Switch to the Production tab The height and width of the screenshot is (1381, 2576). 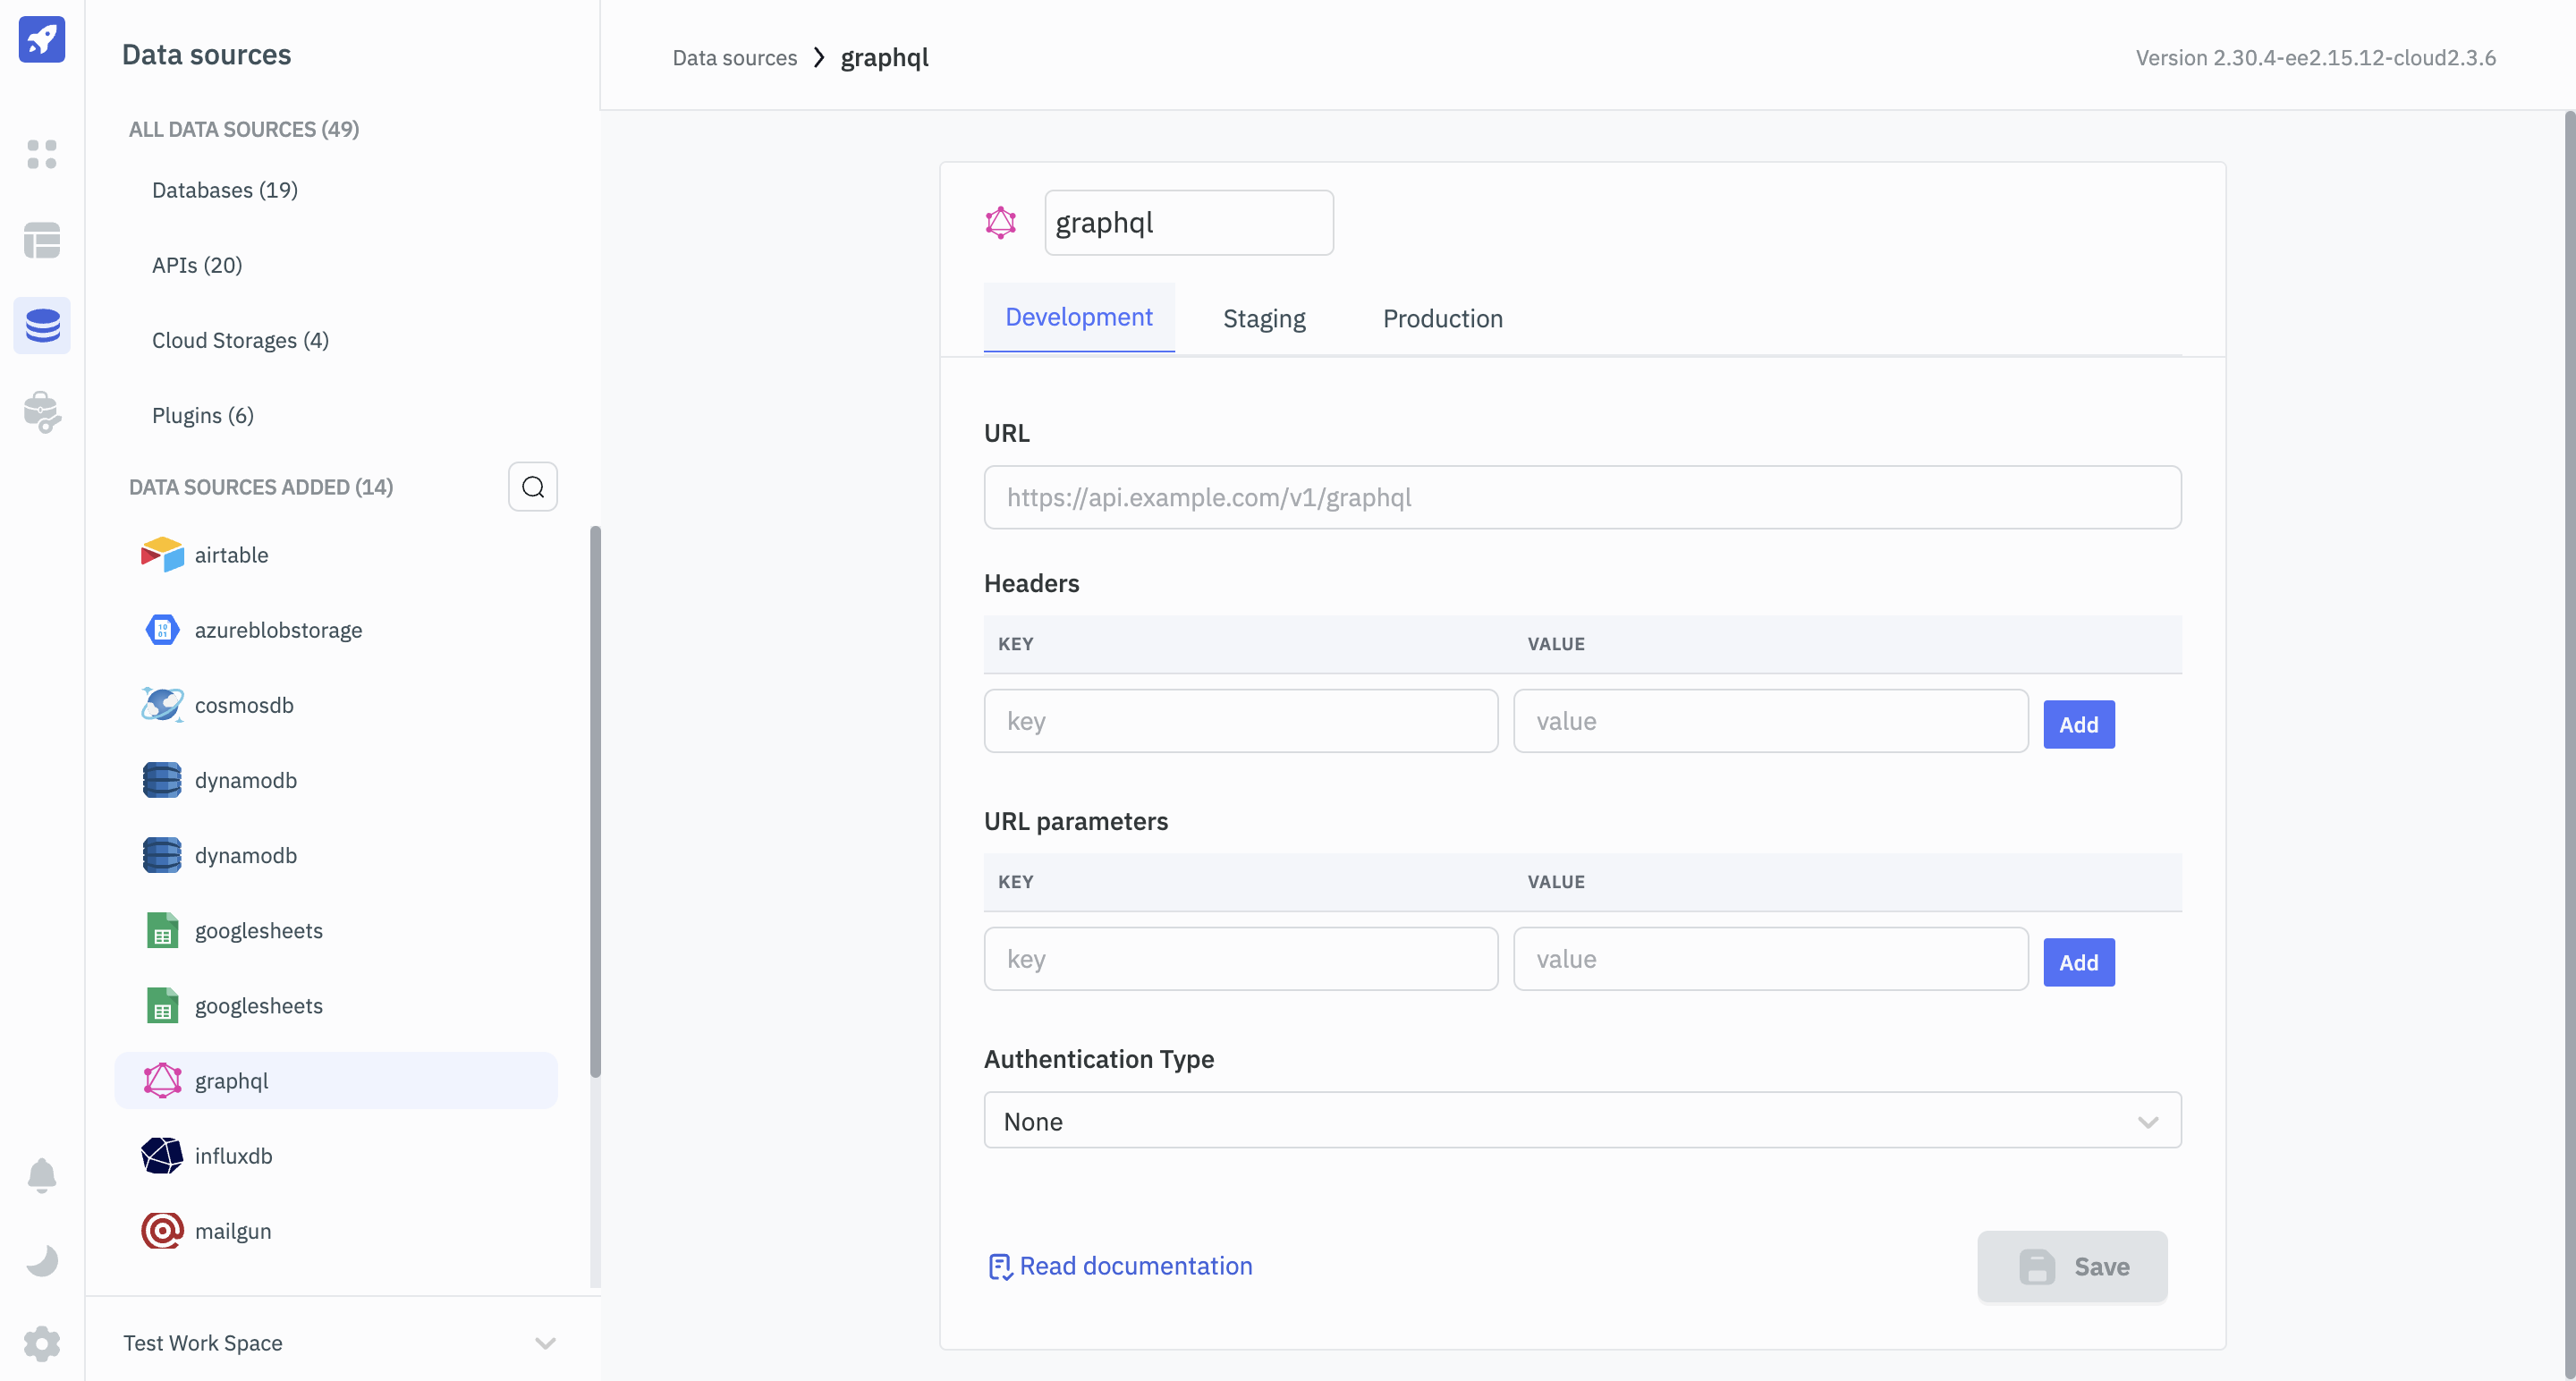[x=1442, y=319]
